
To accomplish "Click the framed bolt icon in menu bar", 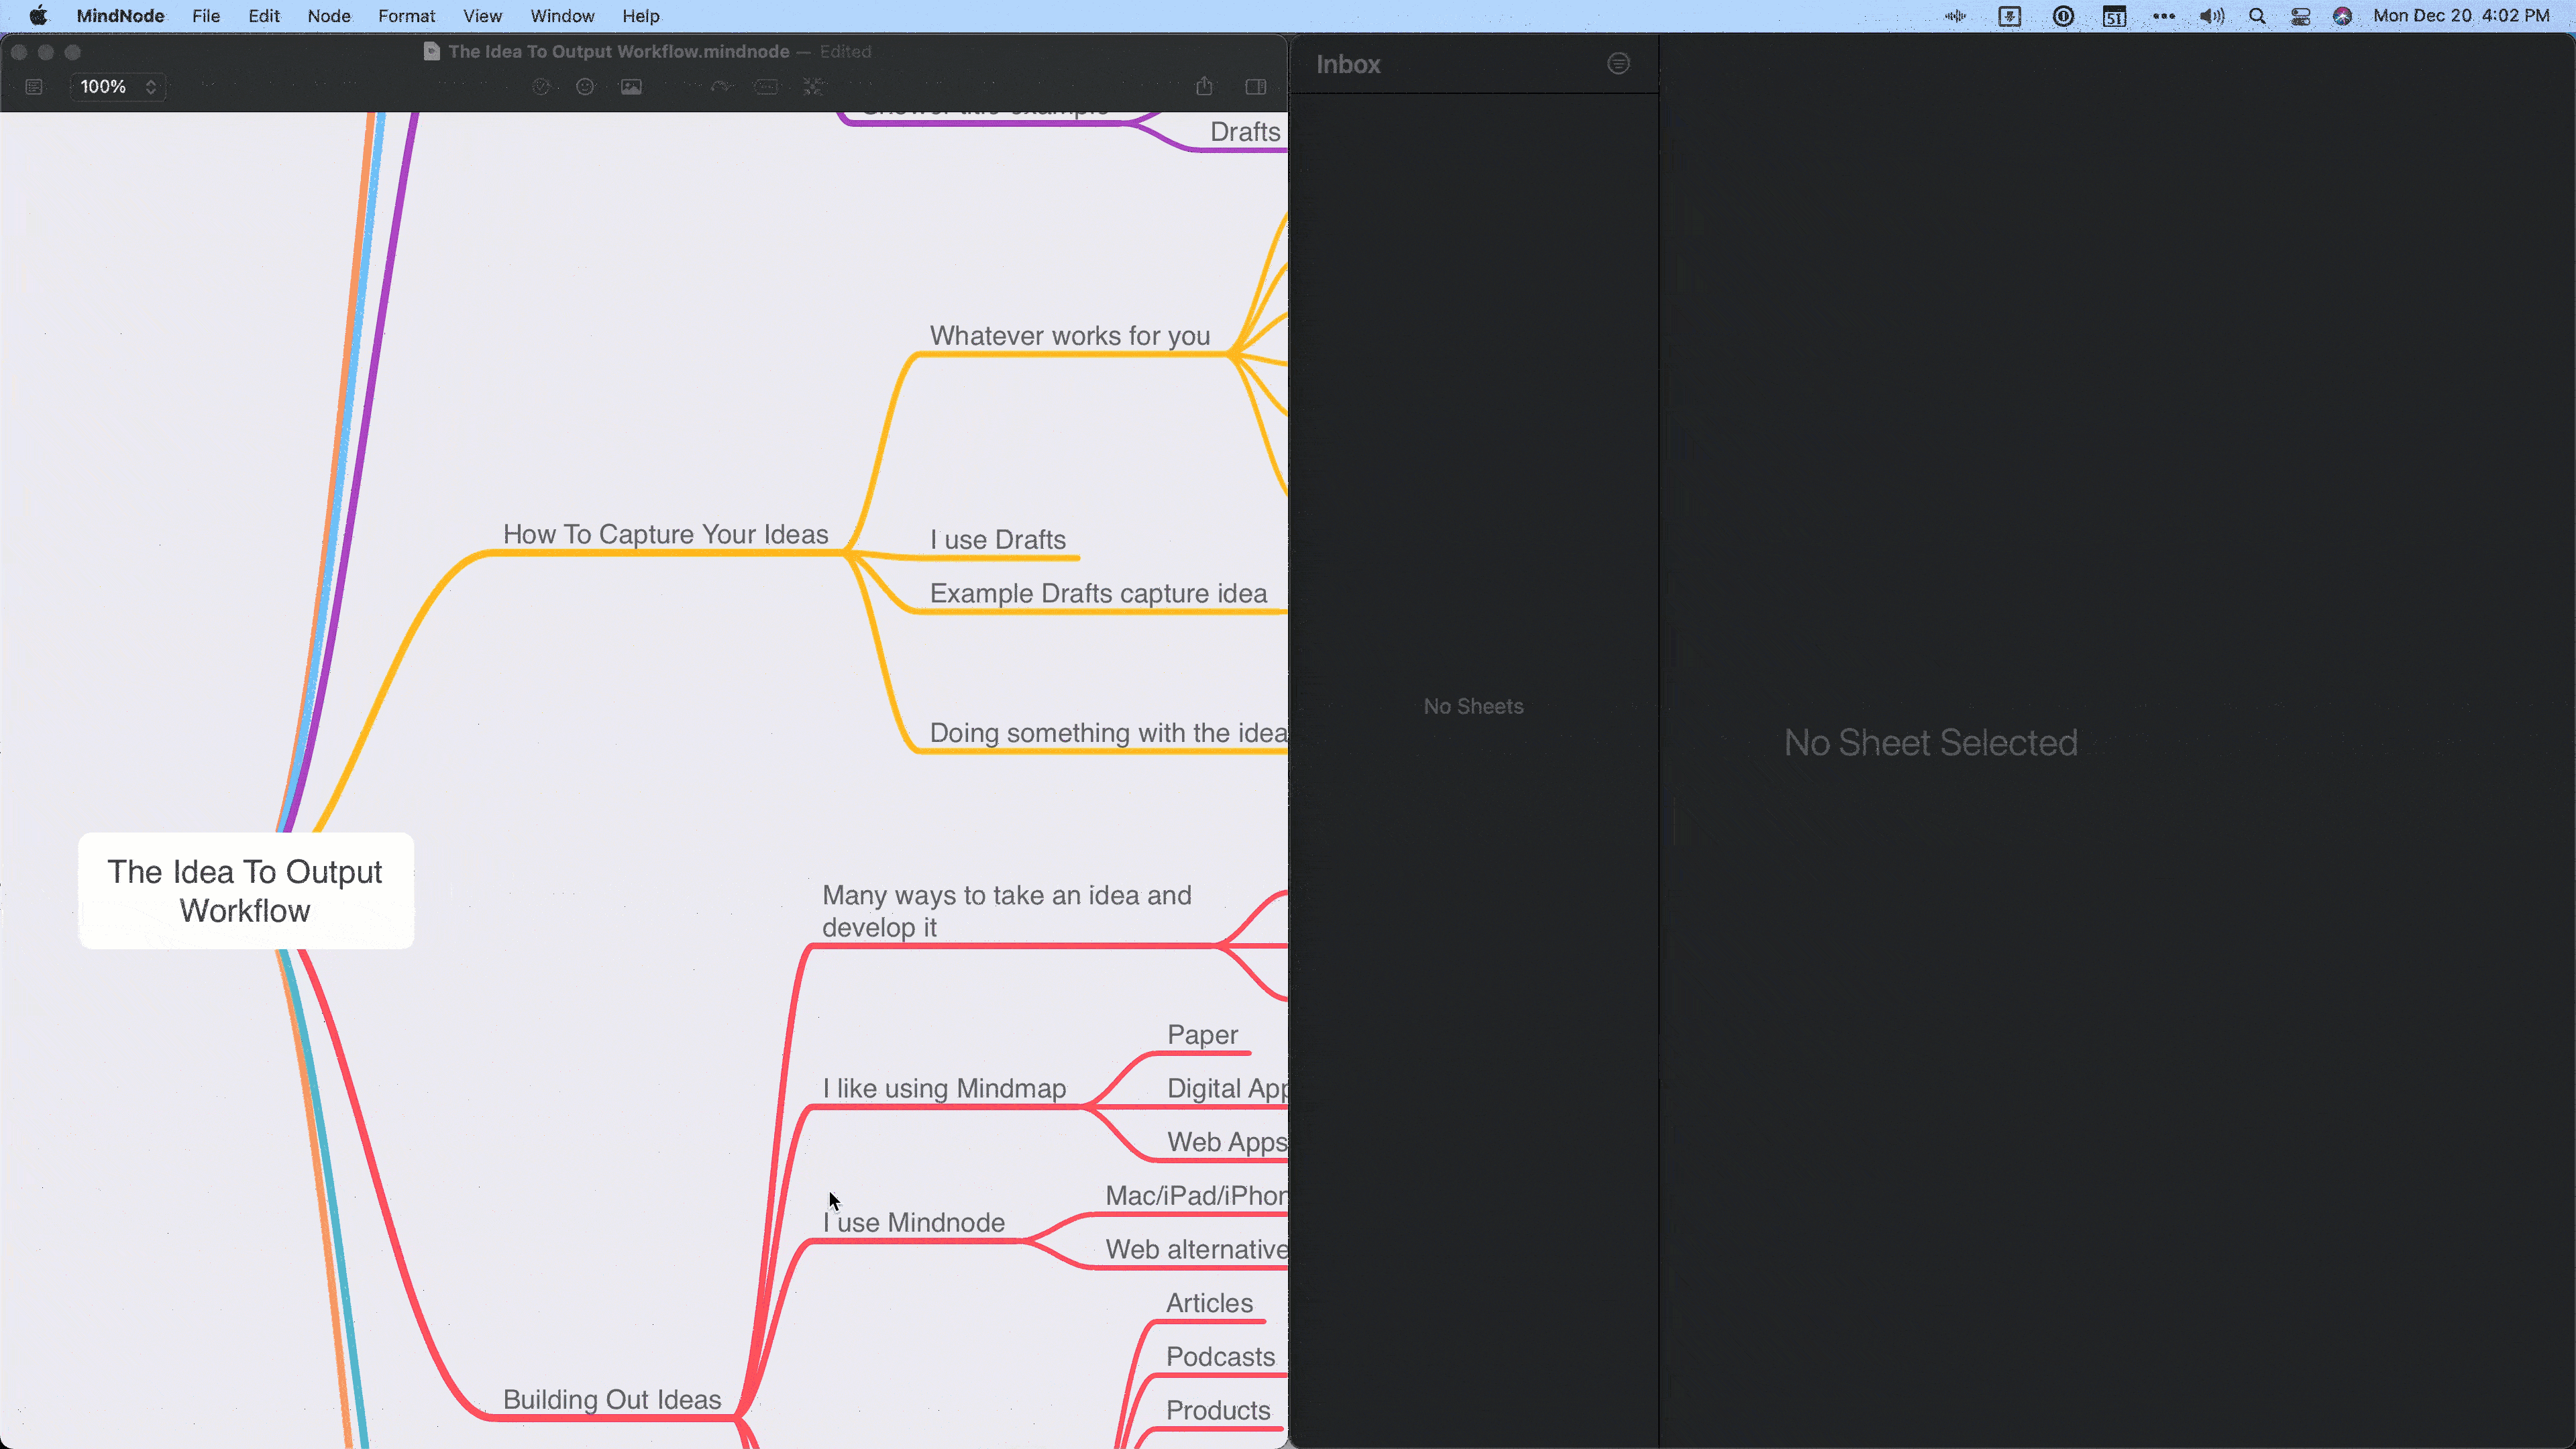I will 2010,16.
